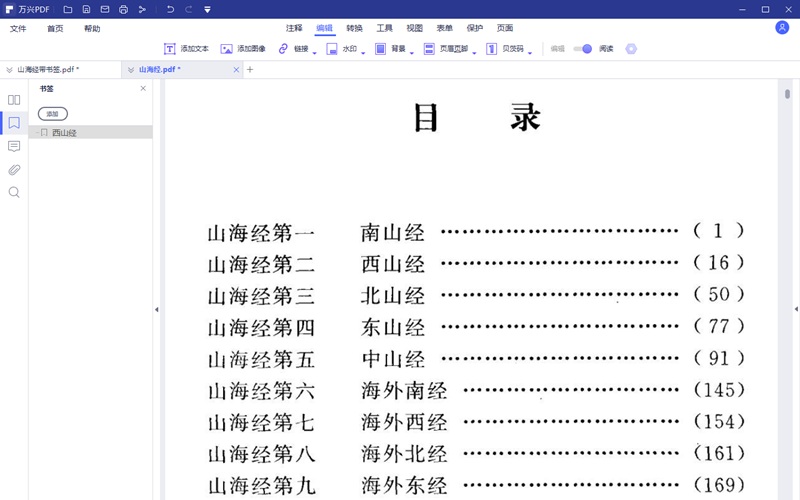
Task: Click the 添加 button to add bookmark
Action: point(53,114)
